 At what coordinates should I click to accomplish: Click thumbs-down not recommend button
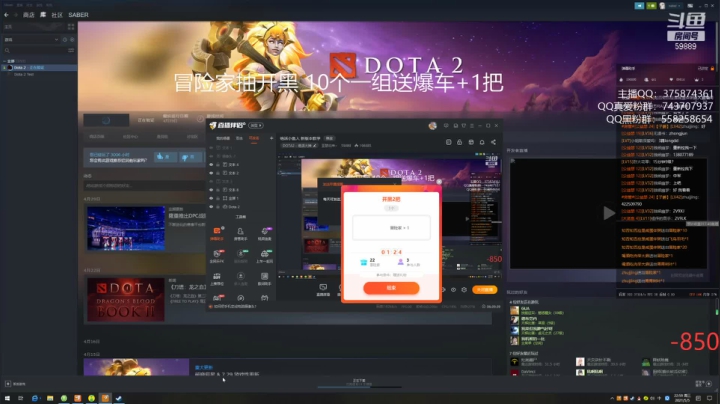click(x=190, y=157)
